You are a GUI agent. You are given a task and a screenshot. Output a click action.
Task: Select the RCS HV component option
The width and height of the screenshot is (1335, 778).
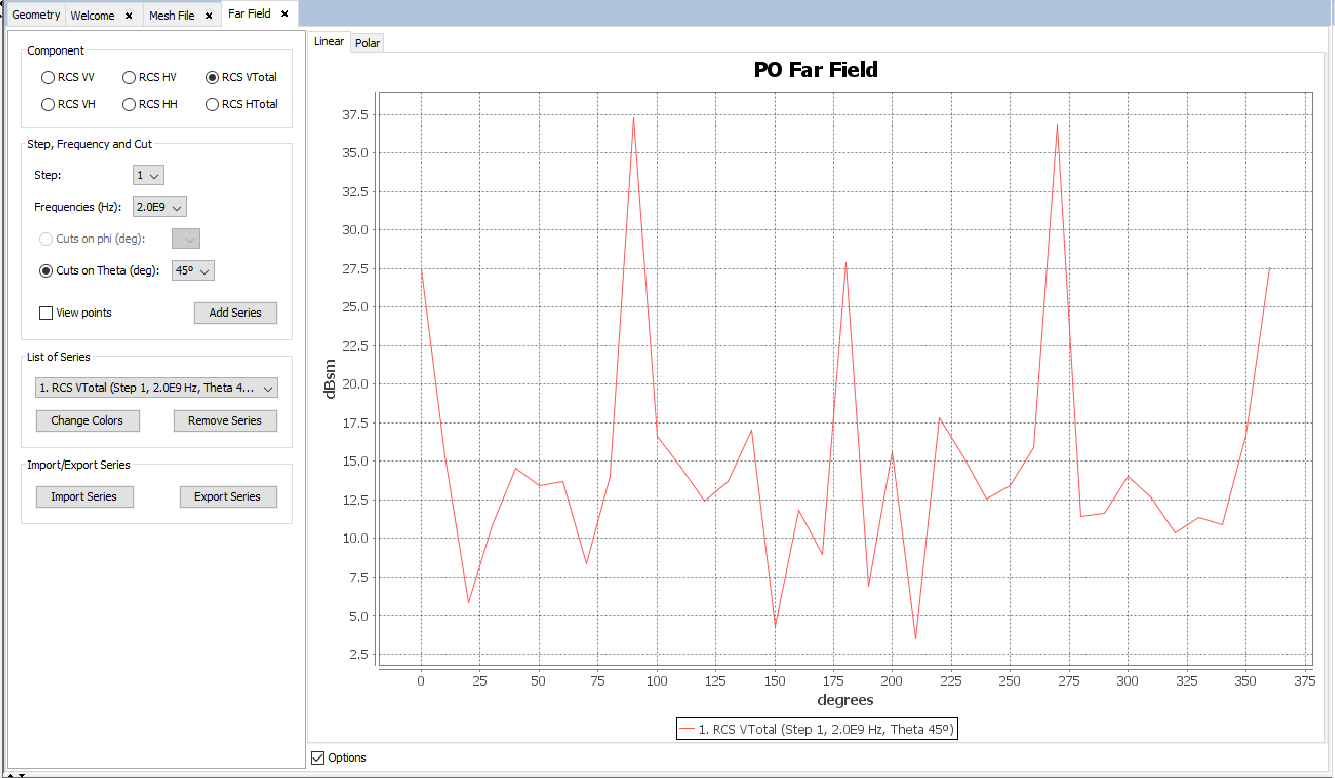(129, 77)
